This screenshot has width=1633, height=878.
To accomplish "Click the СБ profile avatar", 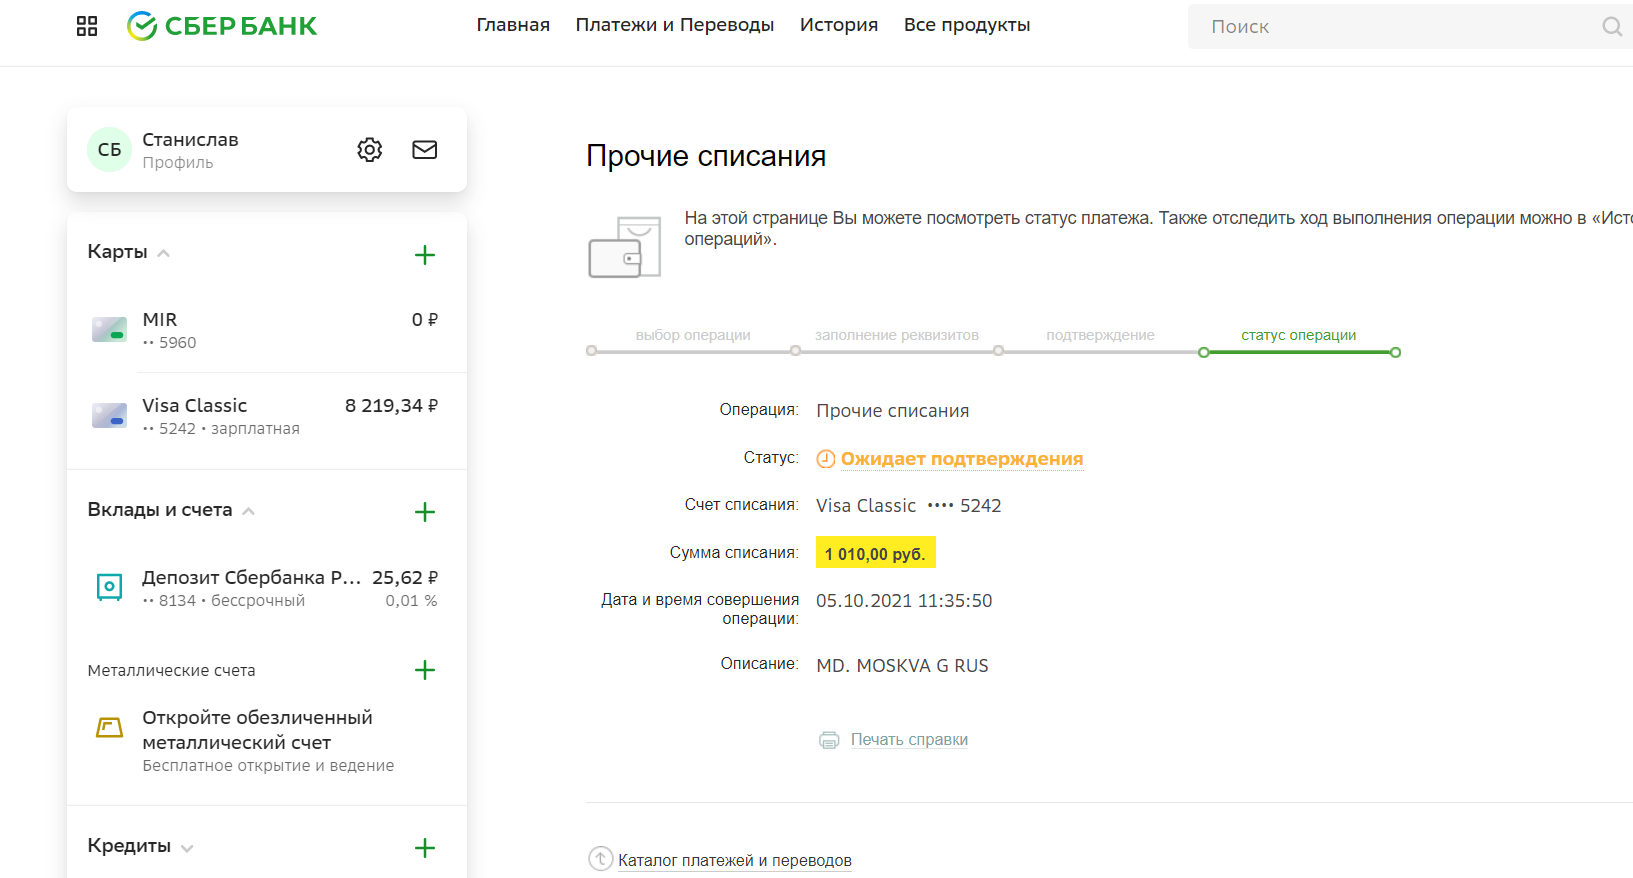I will click(x=109, y=150).
